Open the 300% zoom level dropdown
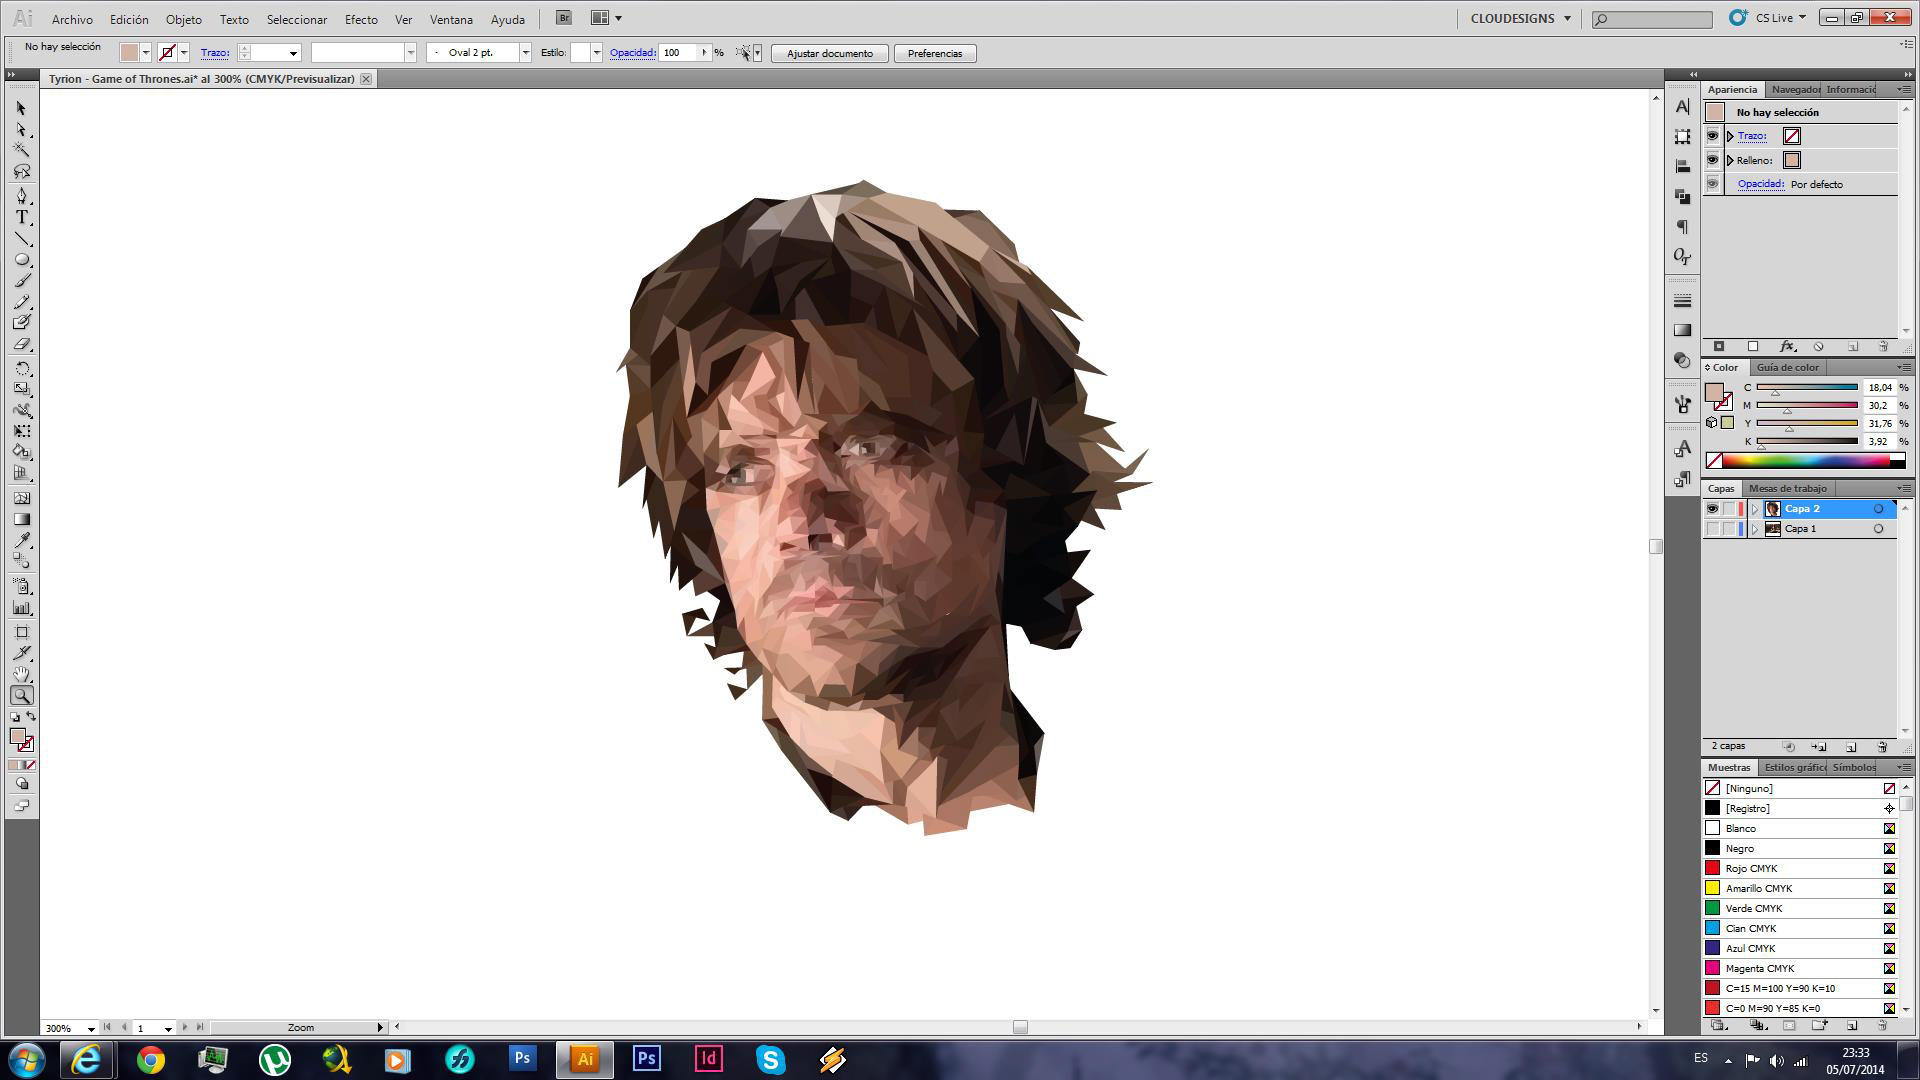The height and width of the screenshot is (1080, 1920). pyautogui.click(x=91, y=1028)
